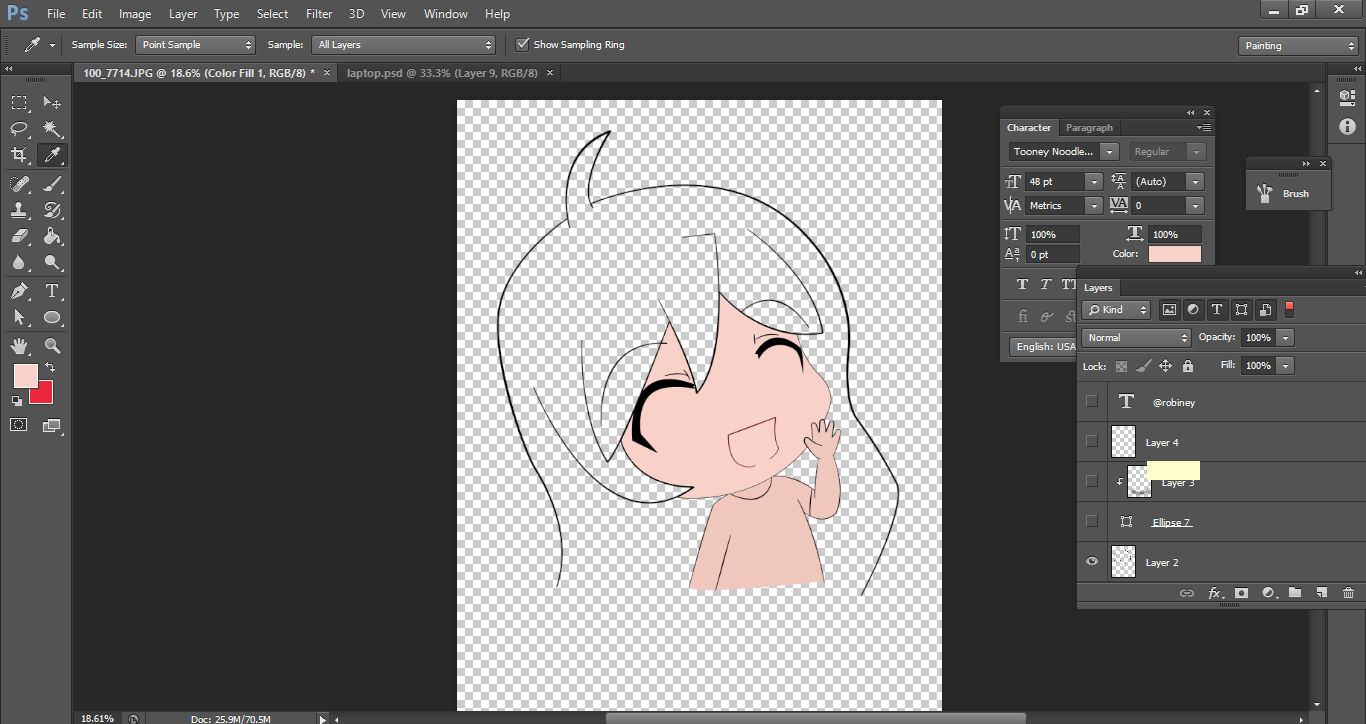Screen dimensions: 1366x724
Task: Link layers with chain icon
Action: [1187, 593]
